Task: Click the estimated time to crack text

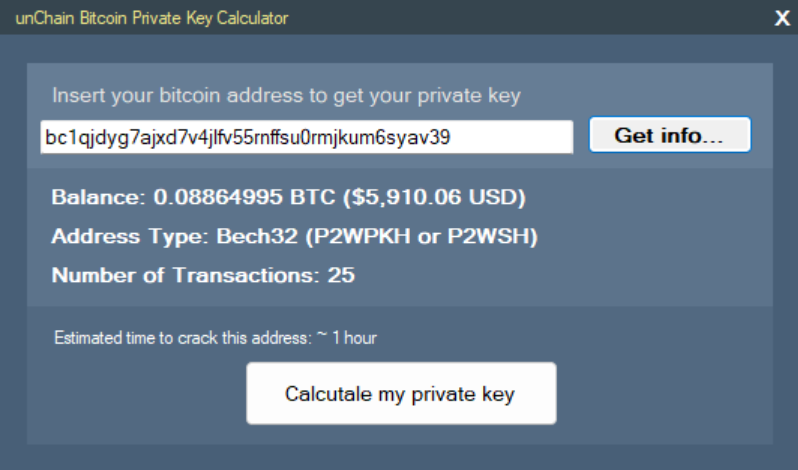Action: [183, 338]
